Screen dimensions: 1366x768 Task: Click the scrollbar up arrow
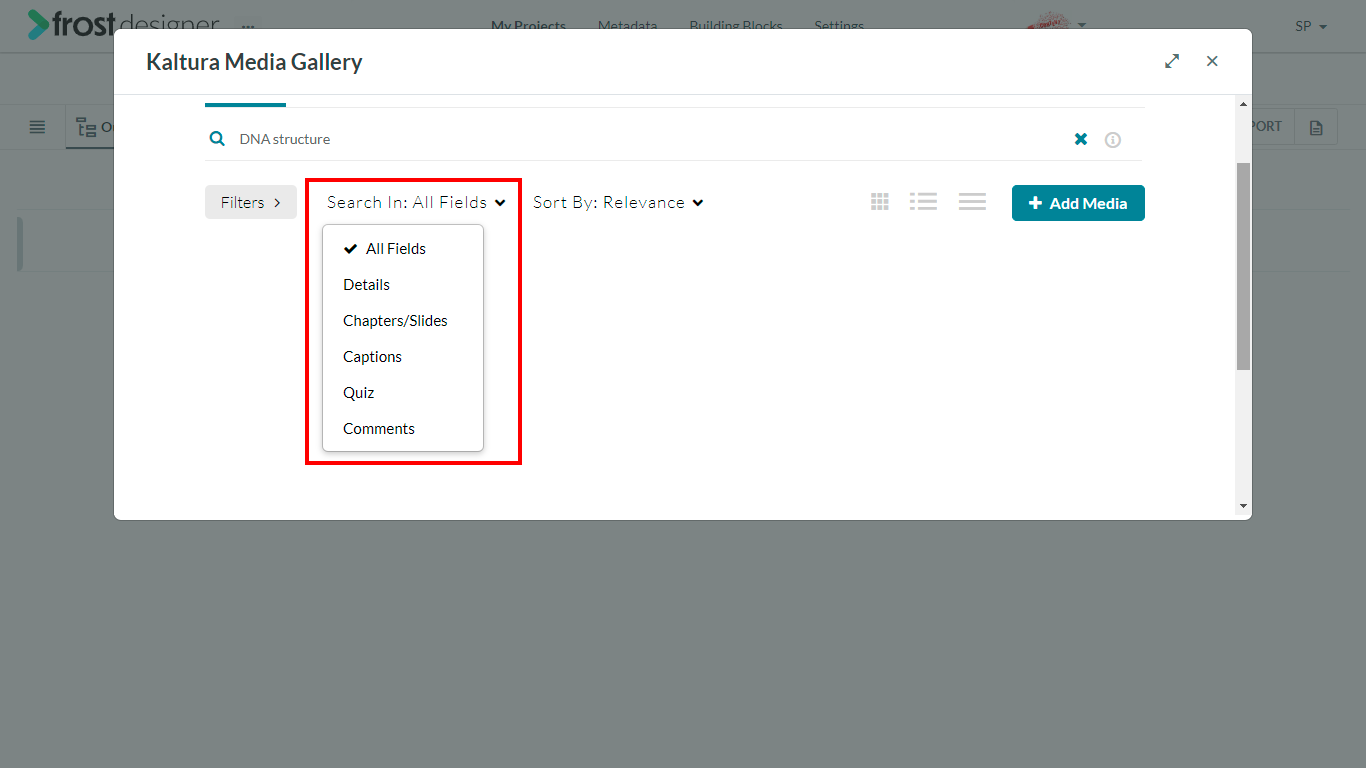click(1243, 104)
